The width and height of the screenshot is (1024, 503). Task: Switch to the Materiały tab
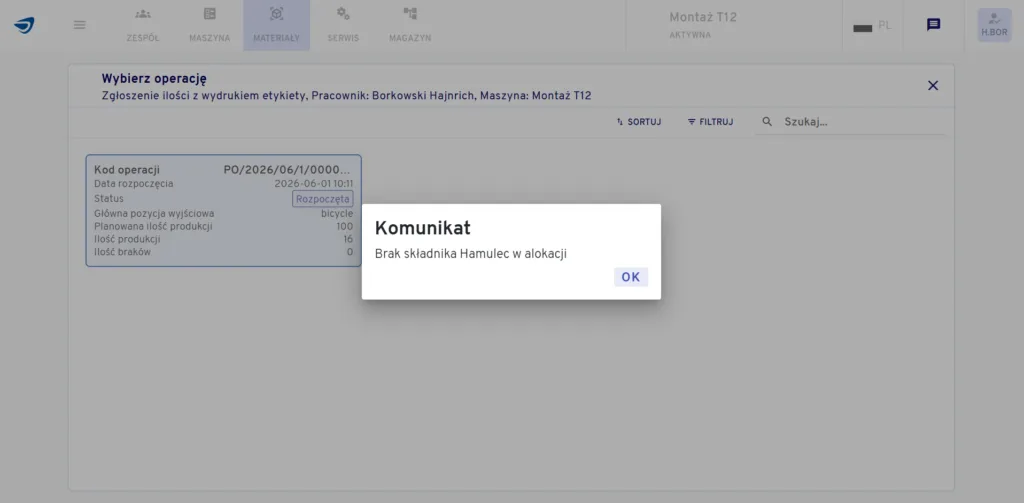point(277,25)
